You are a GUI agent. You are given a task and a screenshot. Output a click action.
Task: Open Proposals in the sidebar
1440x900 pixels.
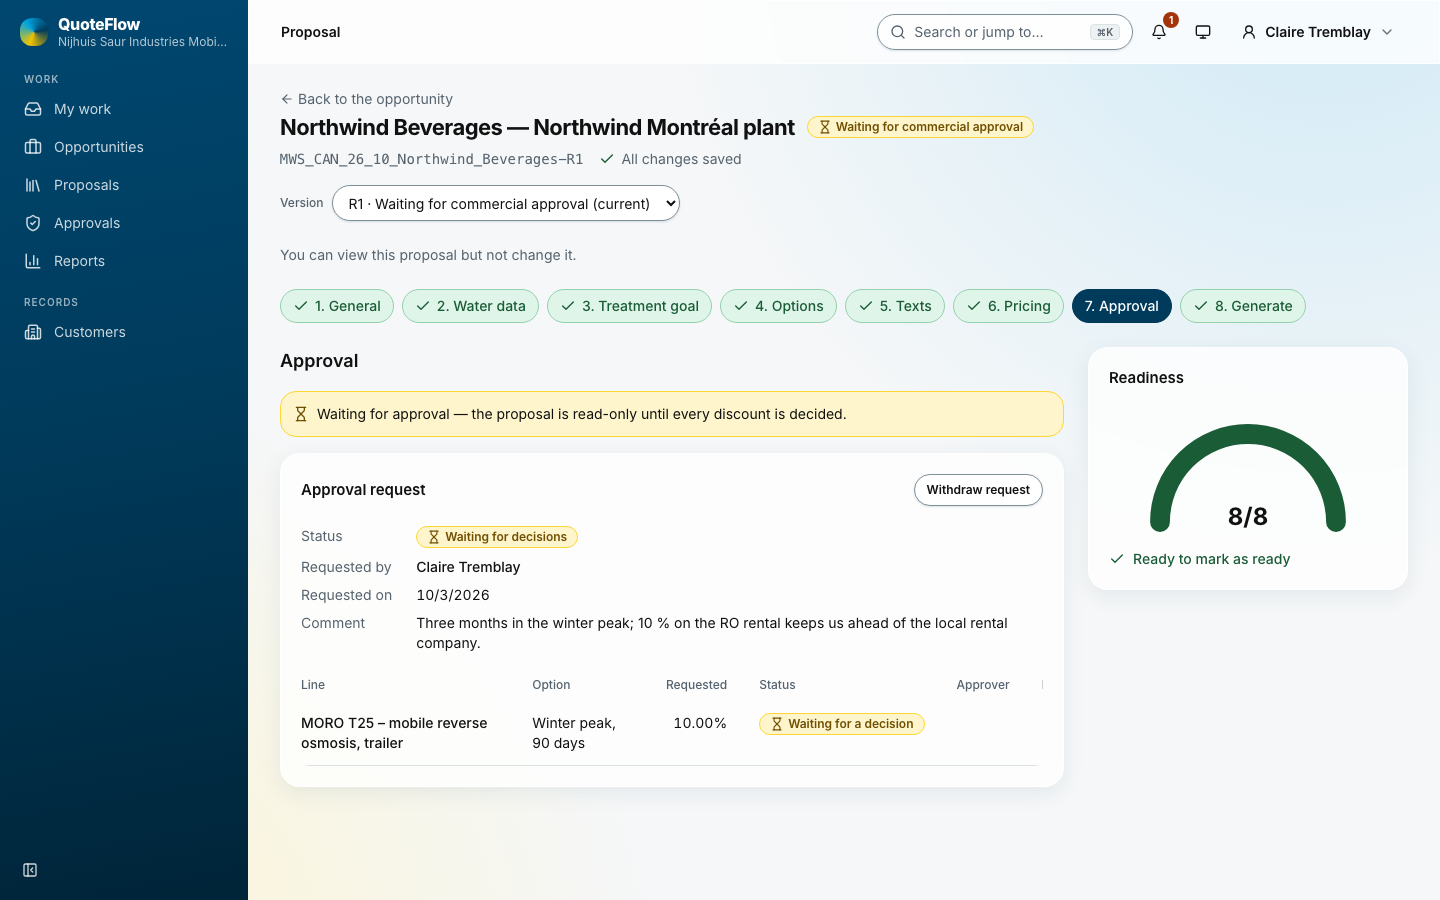(x=124, y=185)
